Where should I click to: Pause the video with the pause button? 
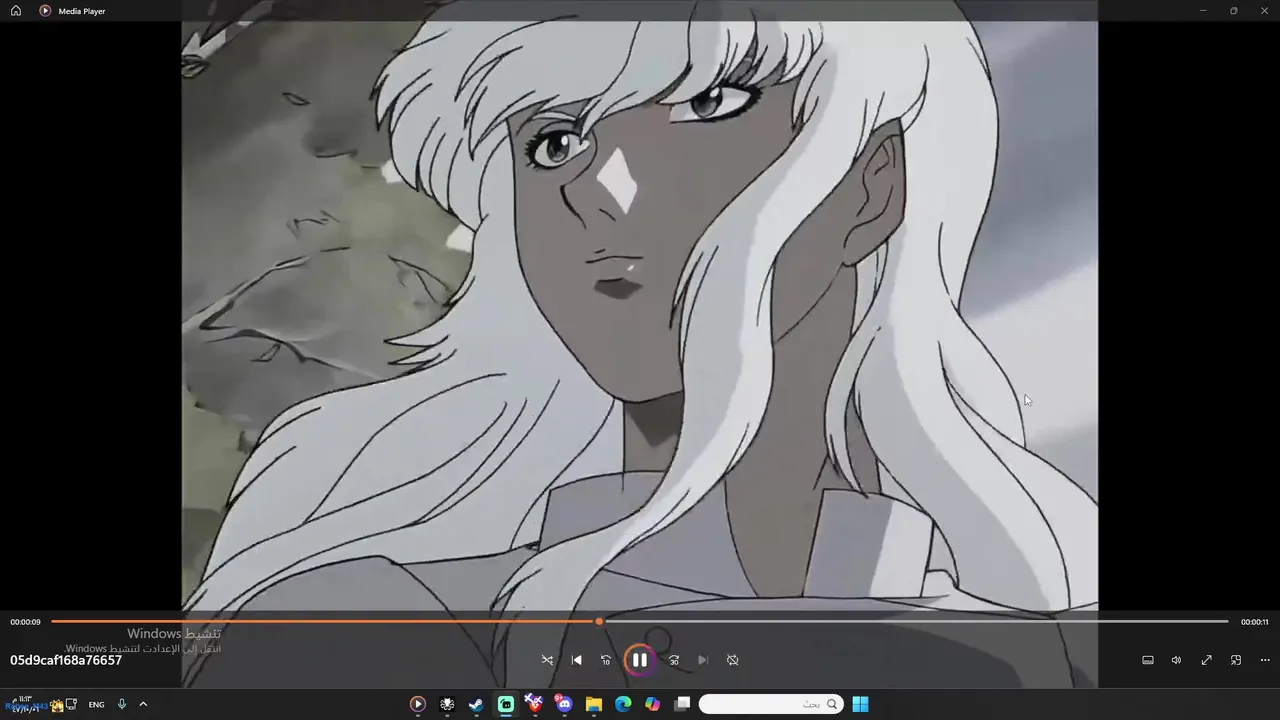pyautogui.click(x=639, y=660)
